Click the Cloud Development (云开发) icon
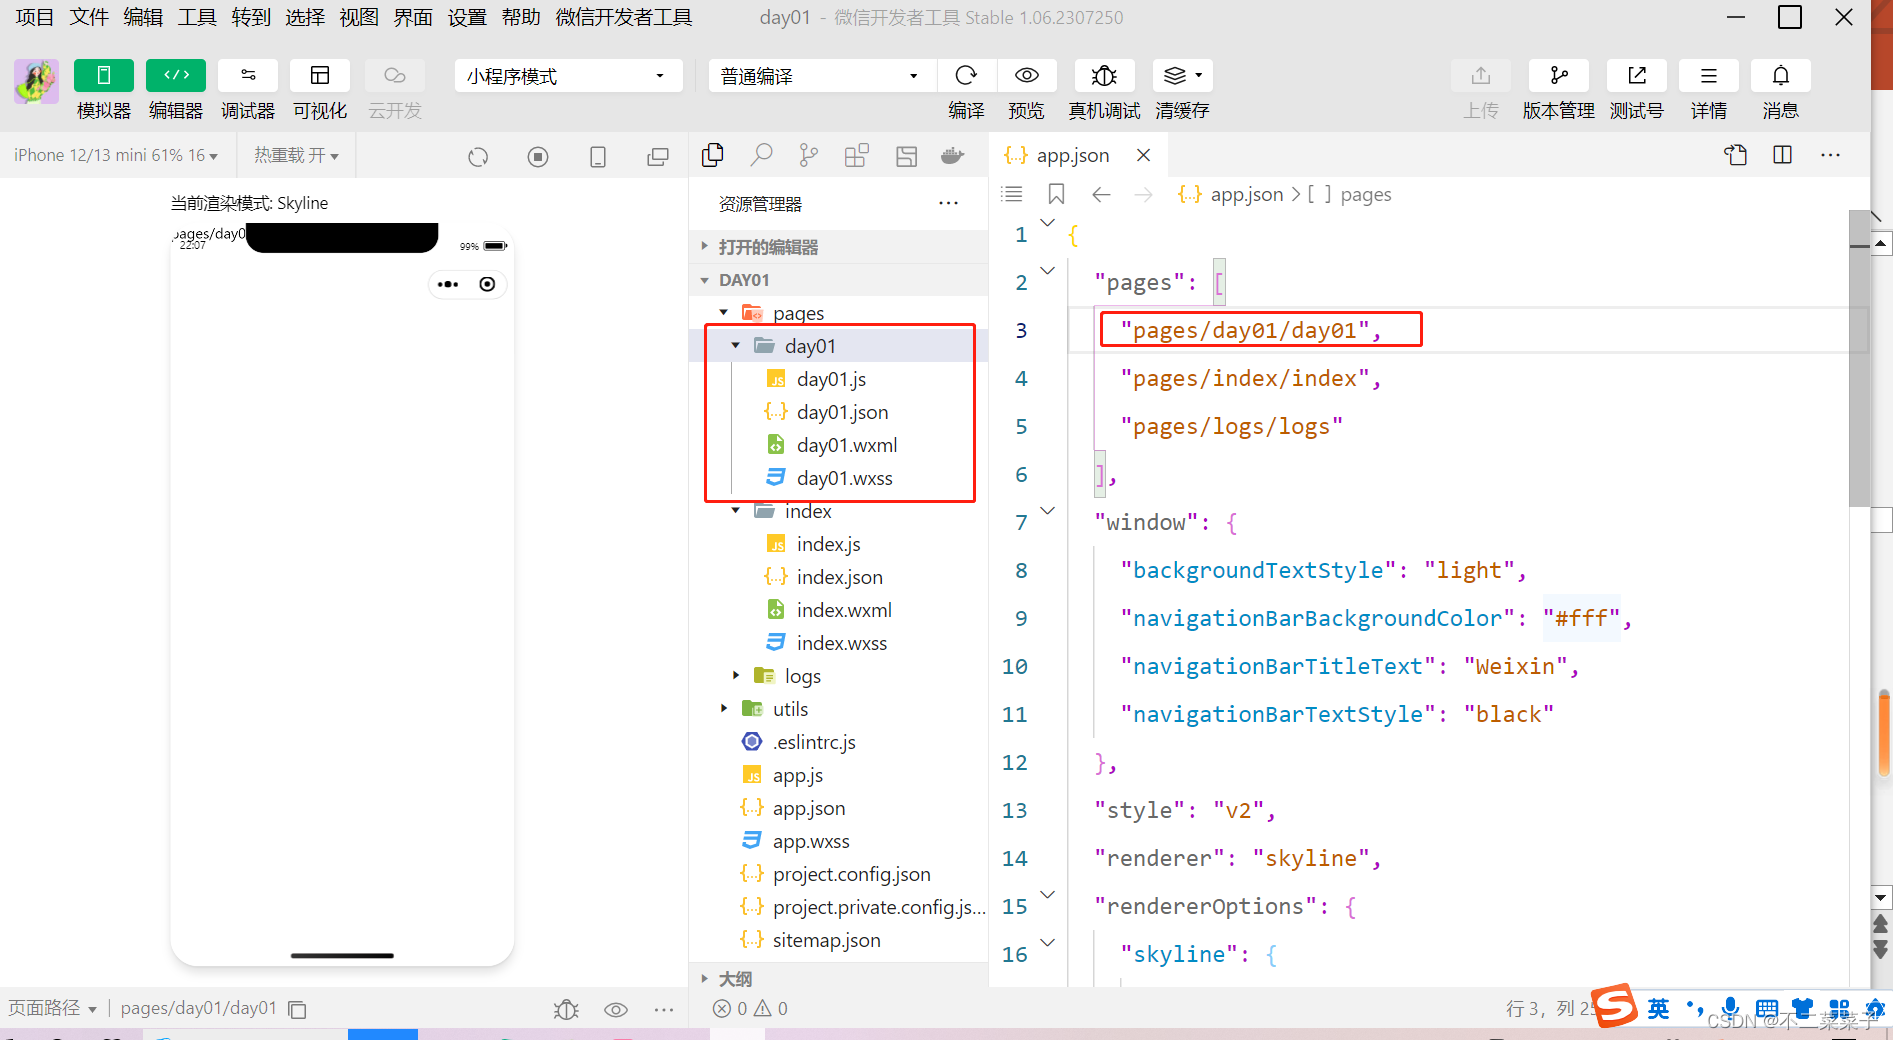1893x1040 pixels. pos(395,76)
